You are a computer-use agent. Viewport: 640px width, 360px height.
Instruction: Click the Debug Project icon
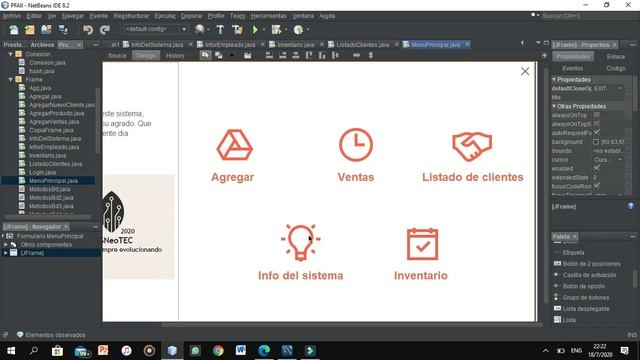click(x=276, y=30)
